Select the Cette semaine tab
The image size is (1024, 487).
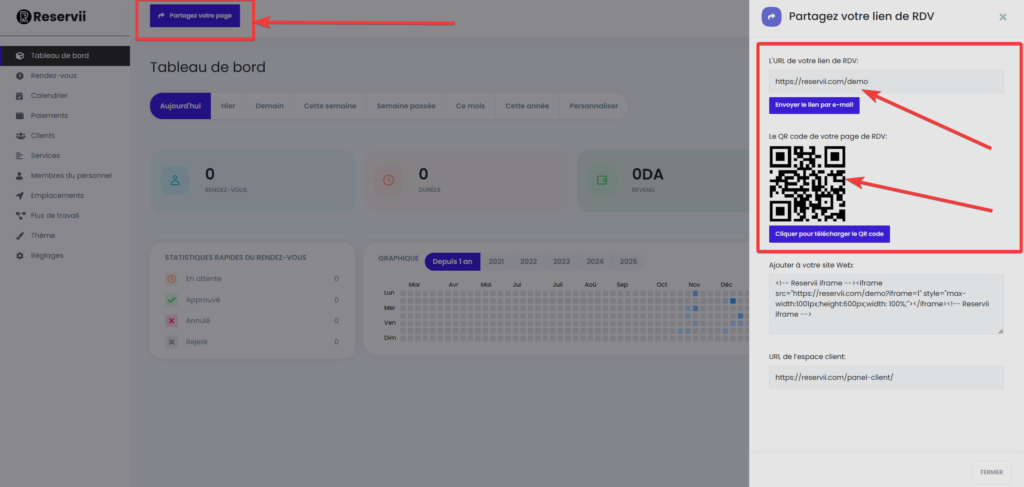(x=330, y=106)
